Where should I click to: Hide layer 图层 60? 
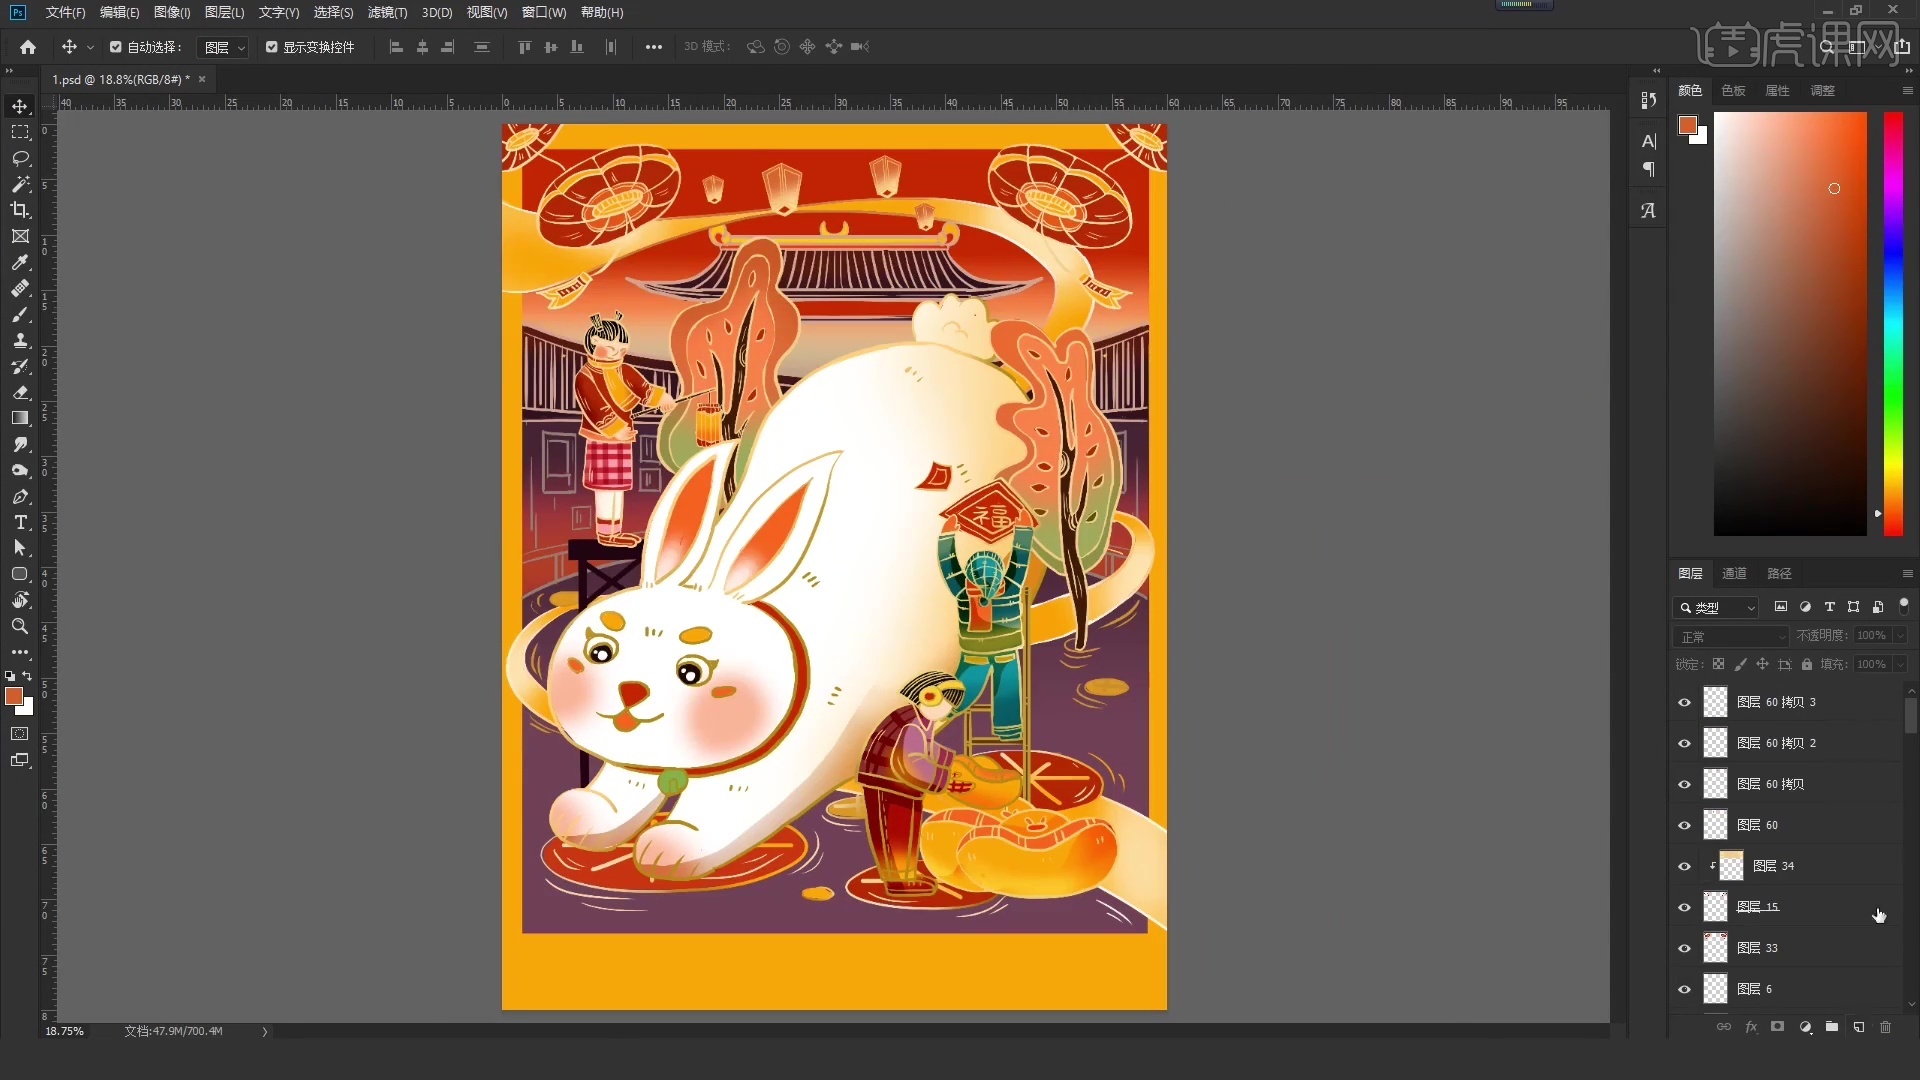(x=1685, y=826)
